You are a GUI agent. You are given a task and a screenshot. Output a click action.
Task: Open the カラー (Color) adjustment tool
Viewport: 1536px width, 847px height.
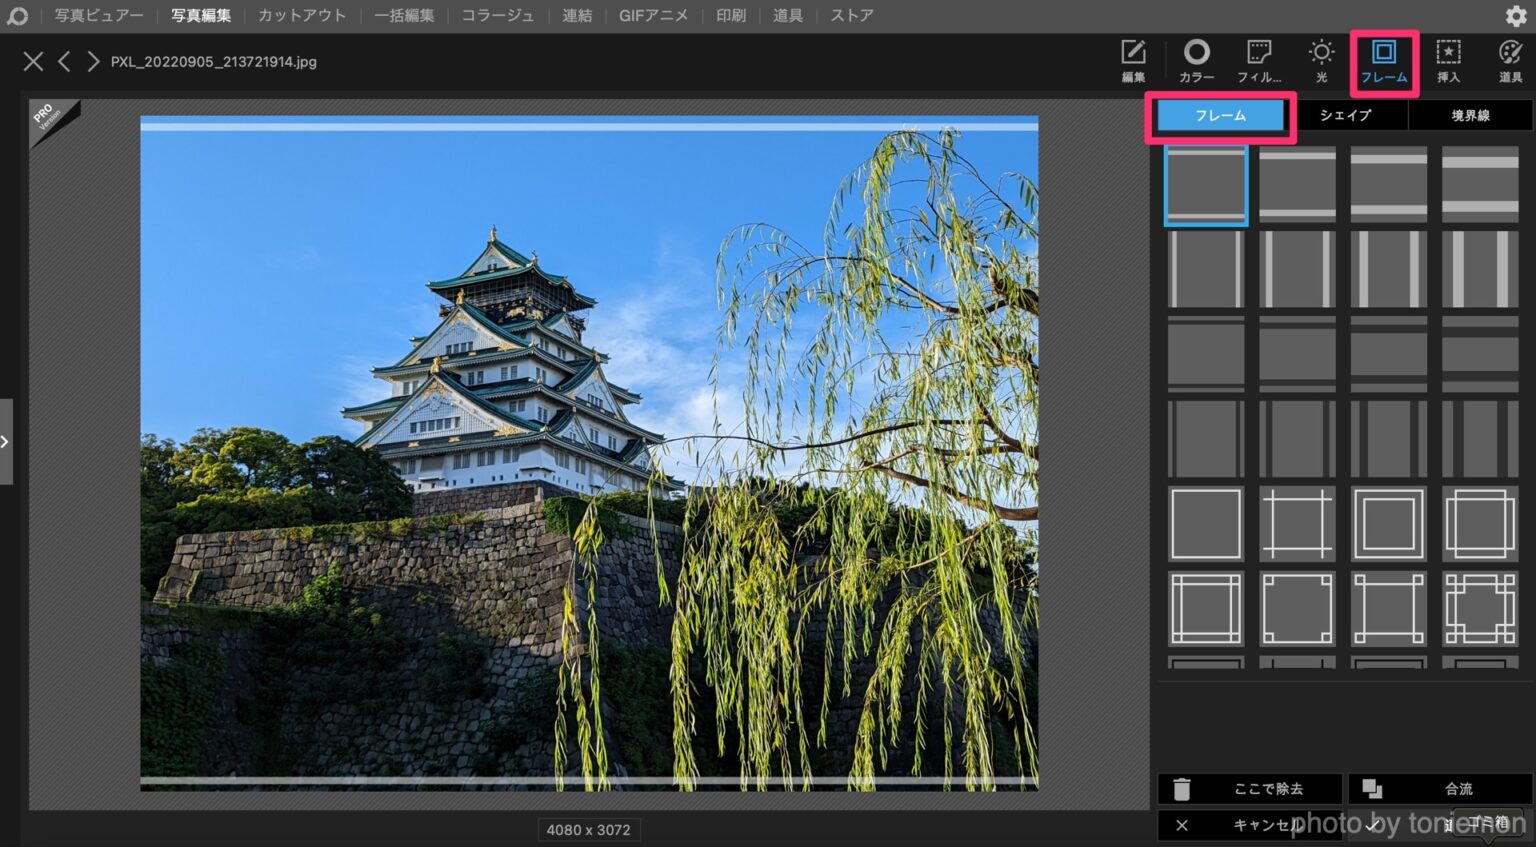click(1195, 60)
